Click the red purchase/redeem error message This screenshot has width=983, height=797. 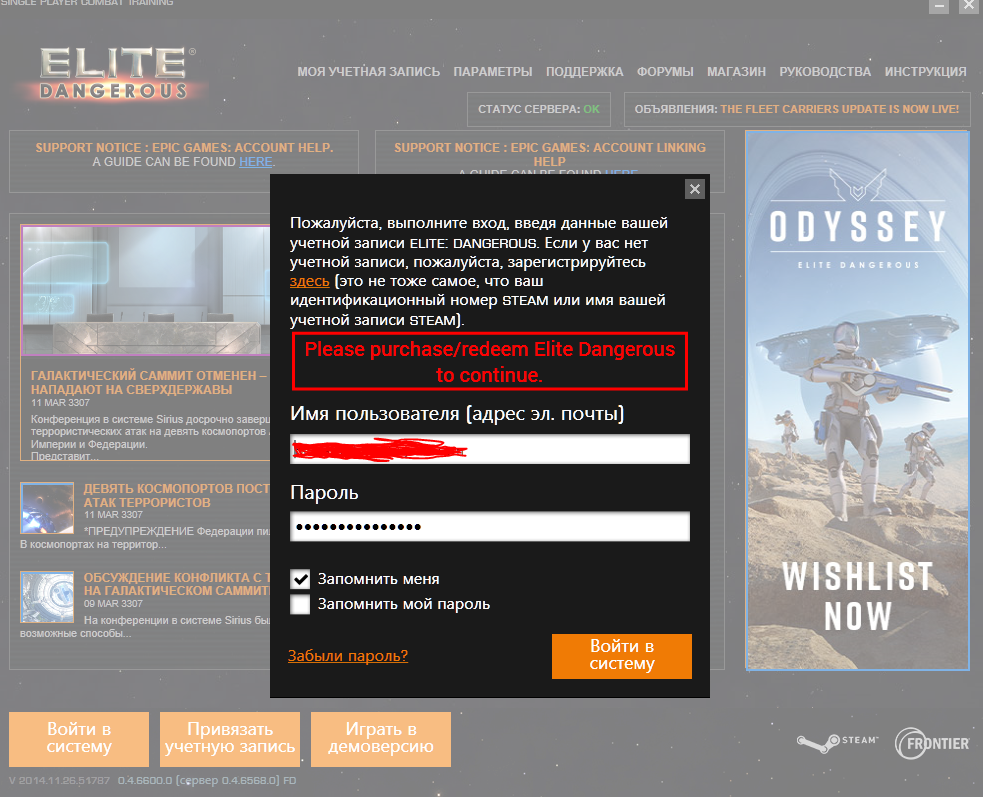pyautogui.click(x=490, y=362)
